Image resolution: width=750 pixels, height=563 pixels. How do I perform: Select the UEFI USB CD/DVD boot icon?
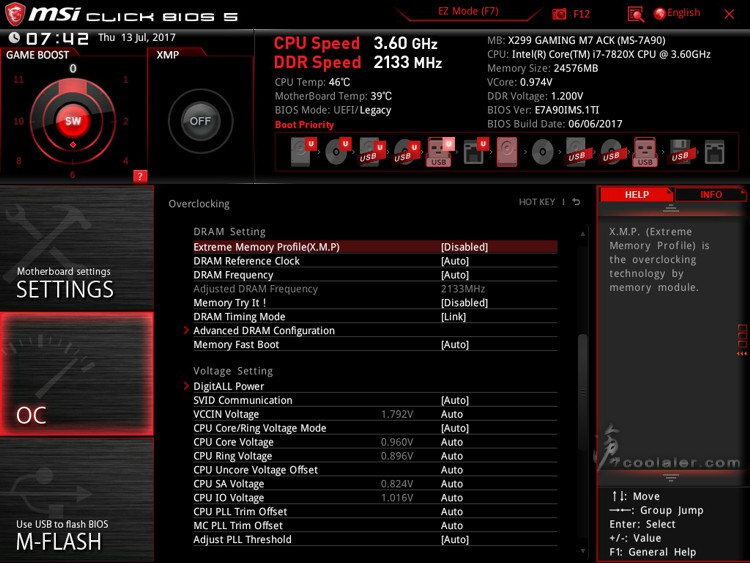pos(407,152)
